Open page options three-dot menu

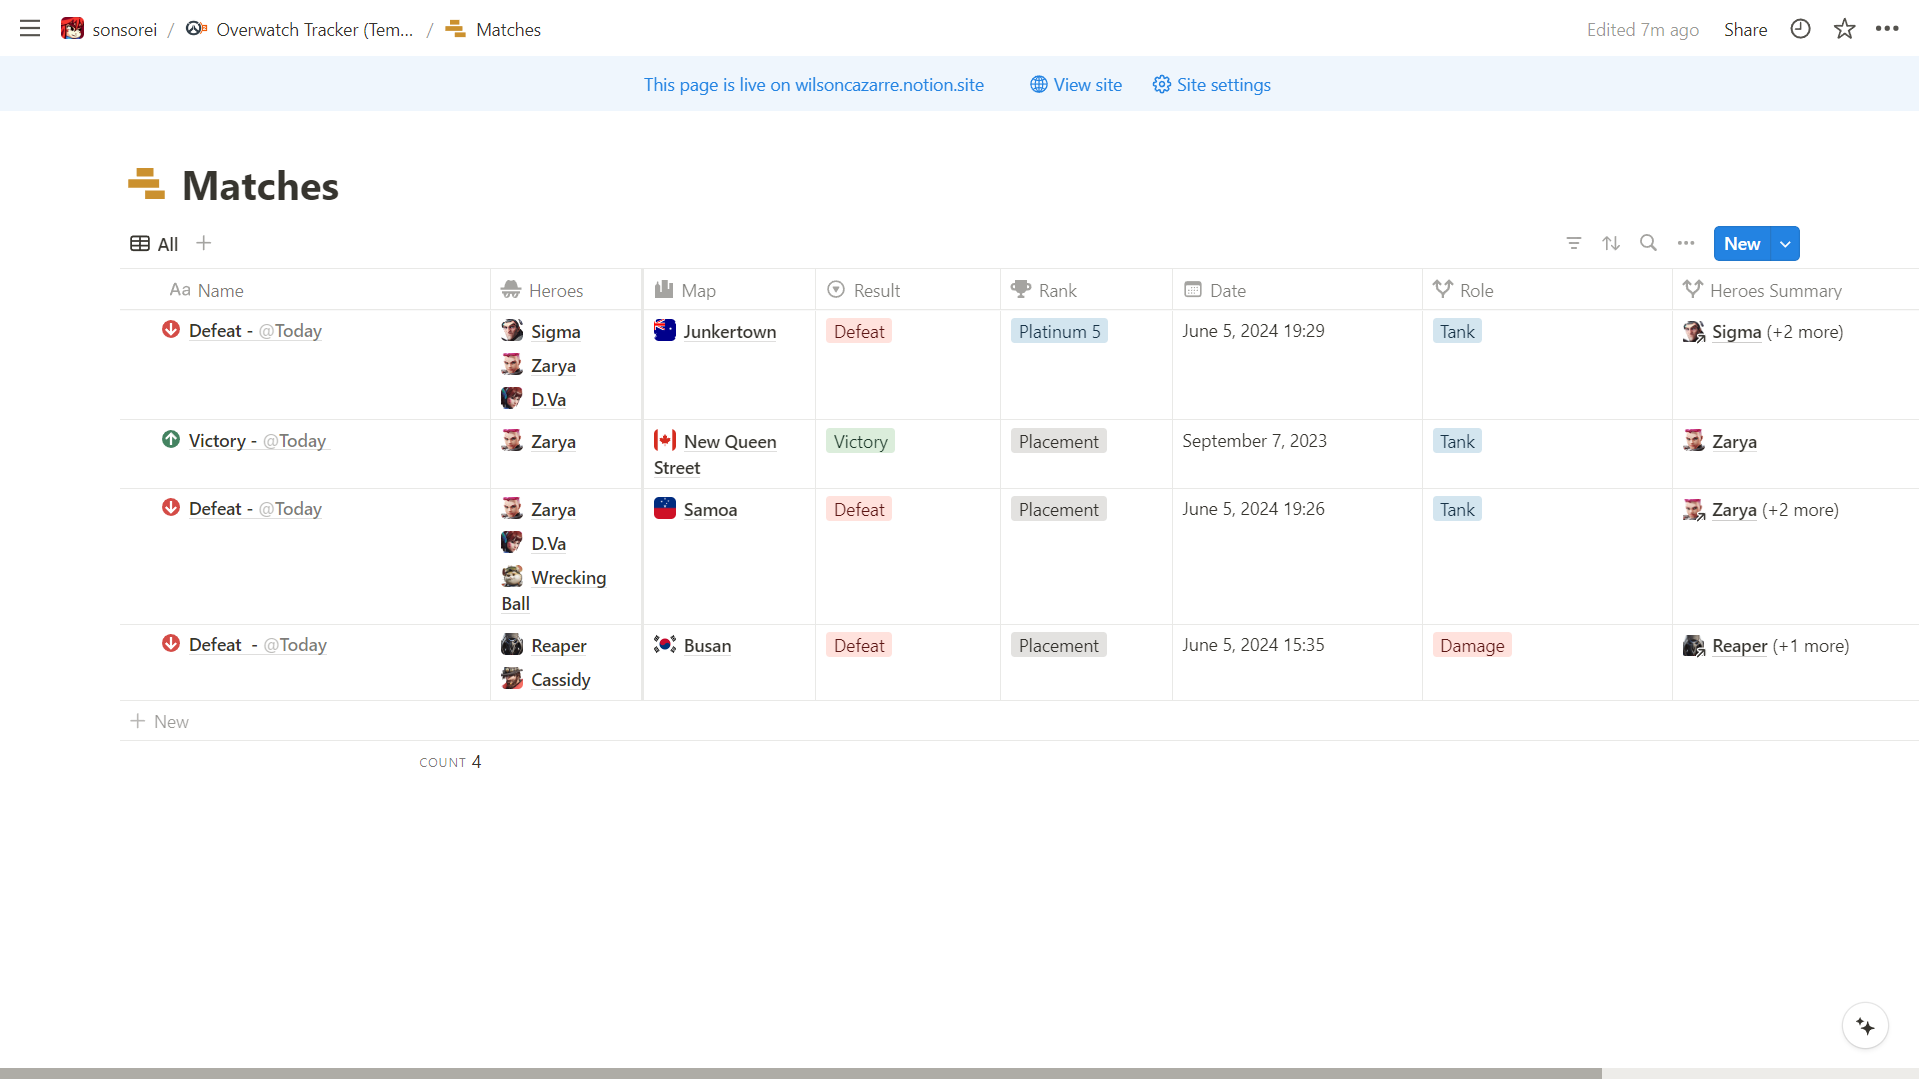tap(1887, 29)
